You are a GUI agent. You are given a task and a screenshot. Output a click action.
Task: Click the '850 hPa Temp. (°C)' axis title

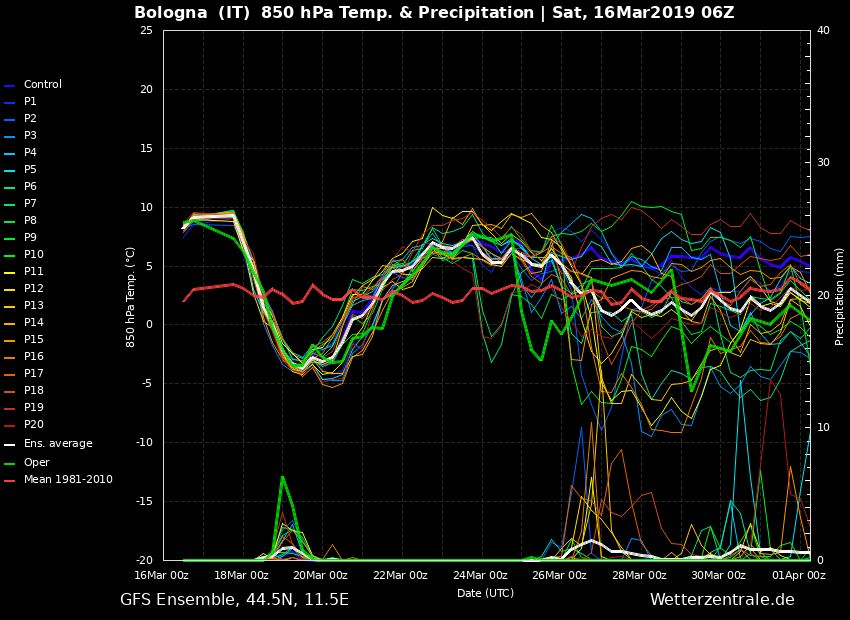tap(131, 297)
